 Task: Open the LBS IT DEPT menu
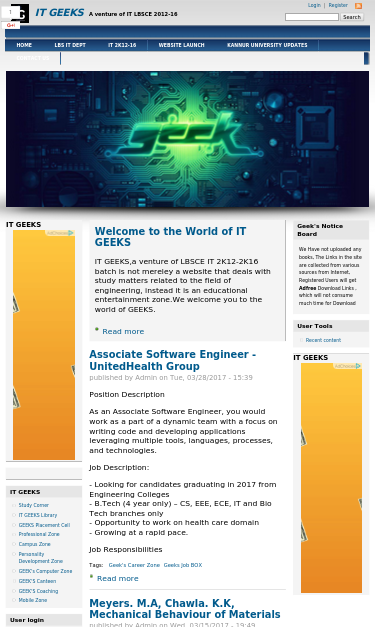70,45
